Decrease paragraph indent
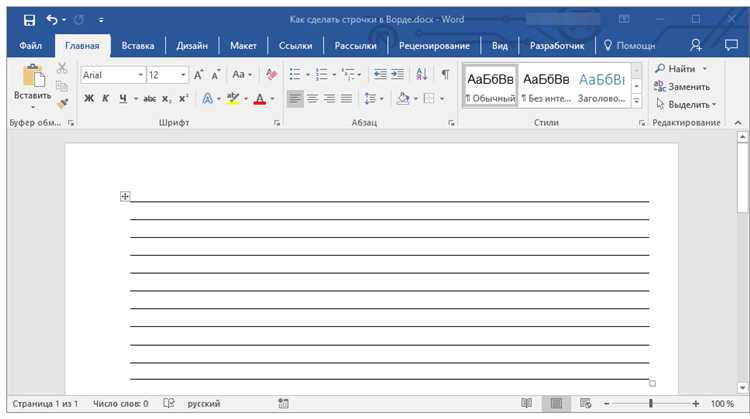The image size is (750, 419). 380,74
